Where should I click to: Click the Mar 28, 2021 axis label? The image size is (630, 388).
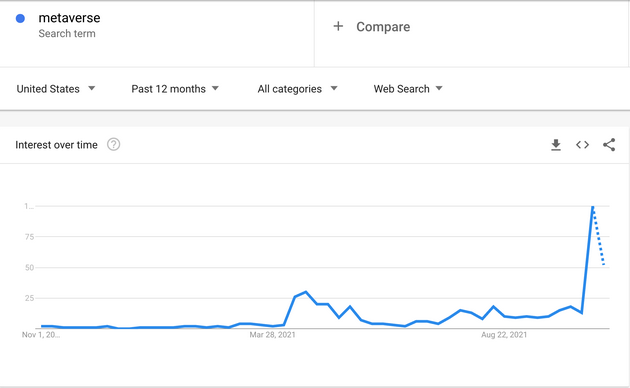(272, 335)
